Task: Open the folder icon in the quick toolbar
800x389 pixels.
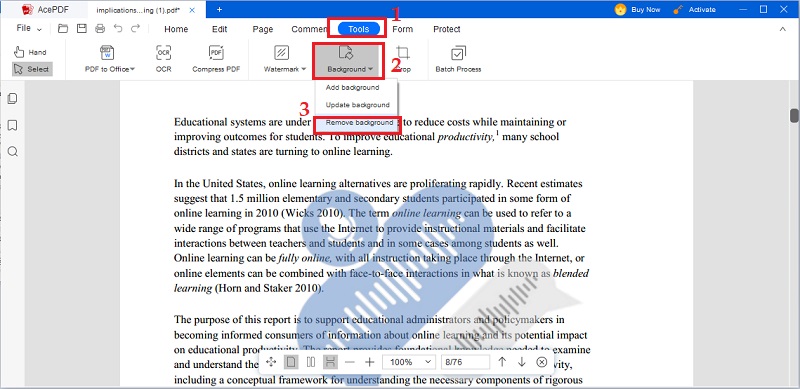Action: pyautogui.click(x=63, y=29)
